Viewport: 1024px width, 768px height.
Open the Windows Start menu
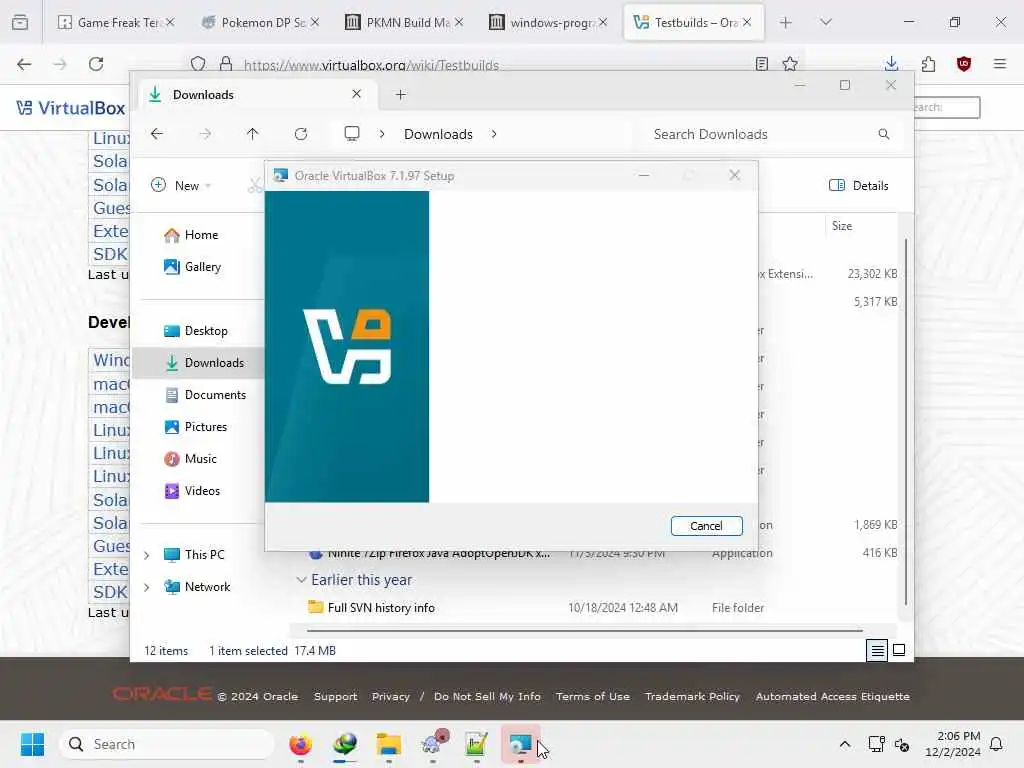click(x=32, y=744)
